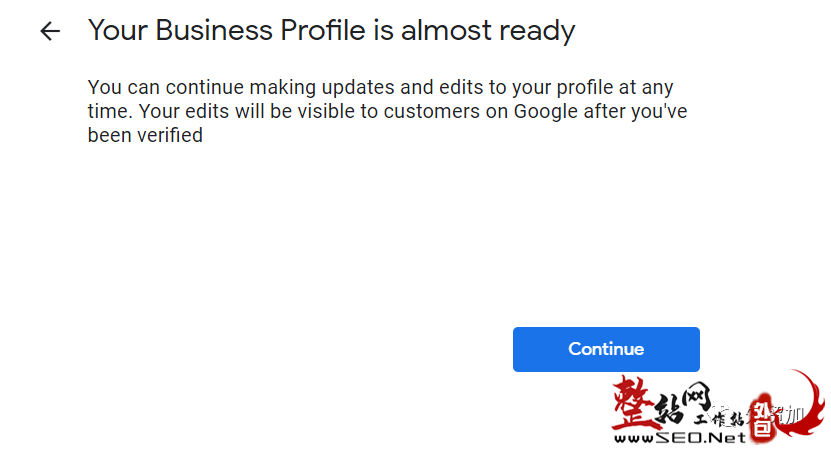Click 'almost ready' in the heading

point(488,31)
